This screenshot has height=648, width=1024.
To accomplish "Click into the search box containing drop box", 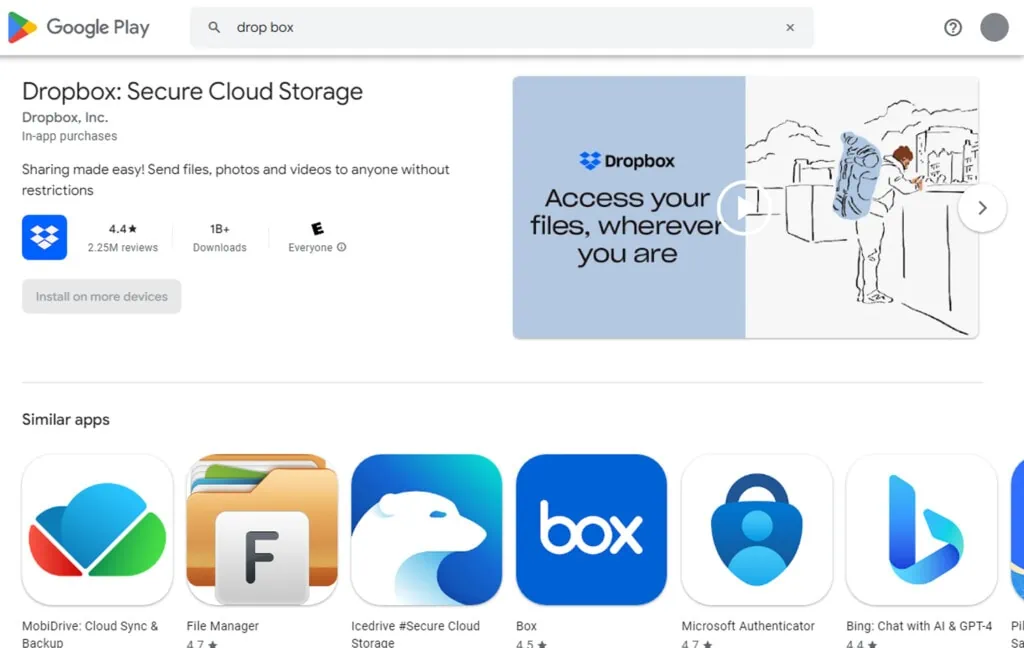I will coord(502,27).
